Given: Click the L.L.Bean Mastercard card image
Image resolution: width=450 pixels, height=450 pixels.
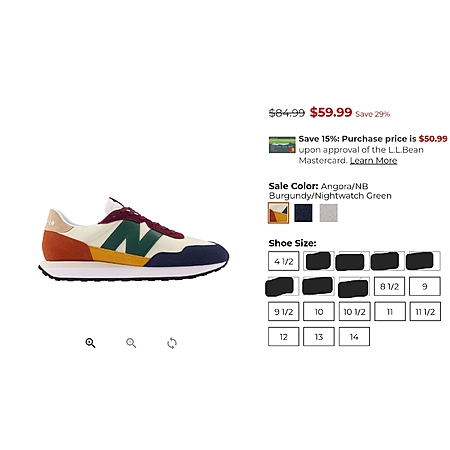Looking at the screenshot, I should pyautogui.click(x=282, y=145).
